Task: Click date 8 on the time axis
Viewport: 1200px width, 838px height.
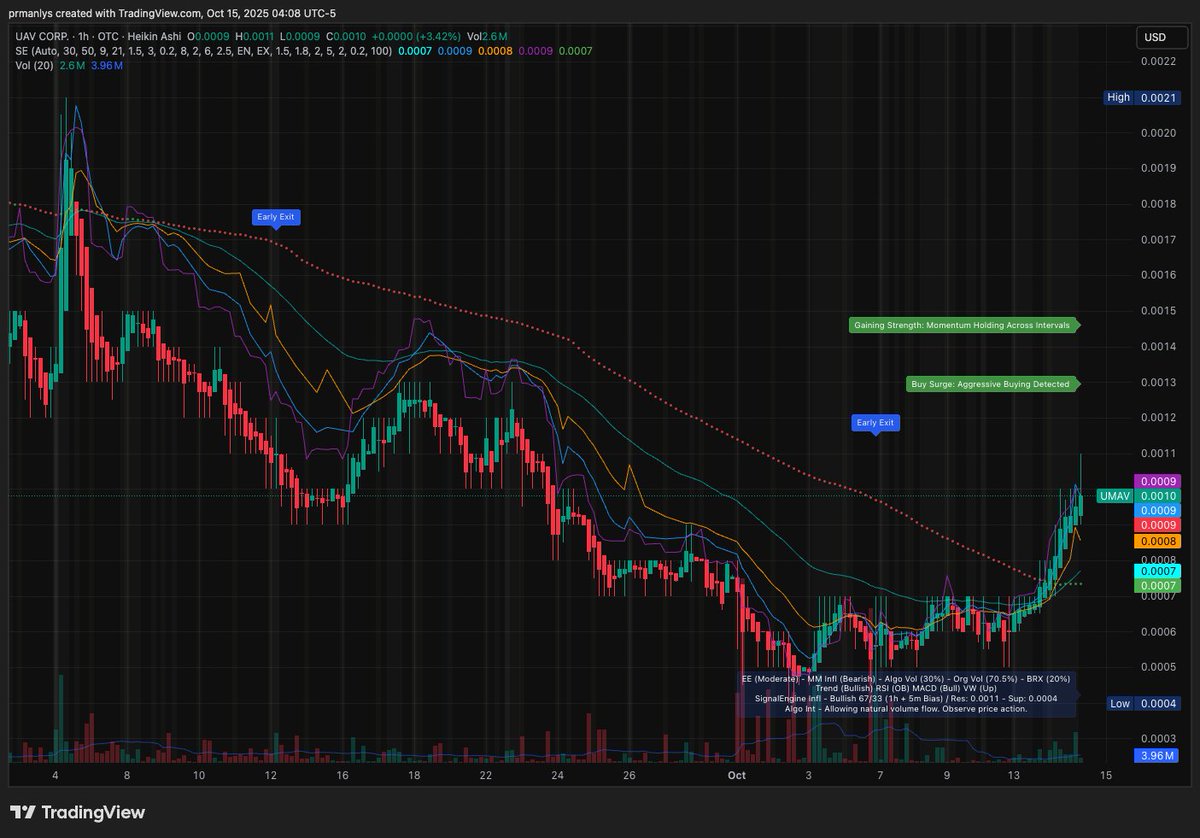Action: [x=127, y=775]
